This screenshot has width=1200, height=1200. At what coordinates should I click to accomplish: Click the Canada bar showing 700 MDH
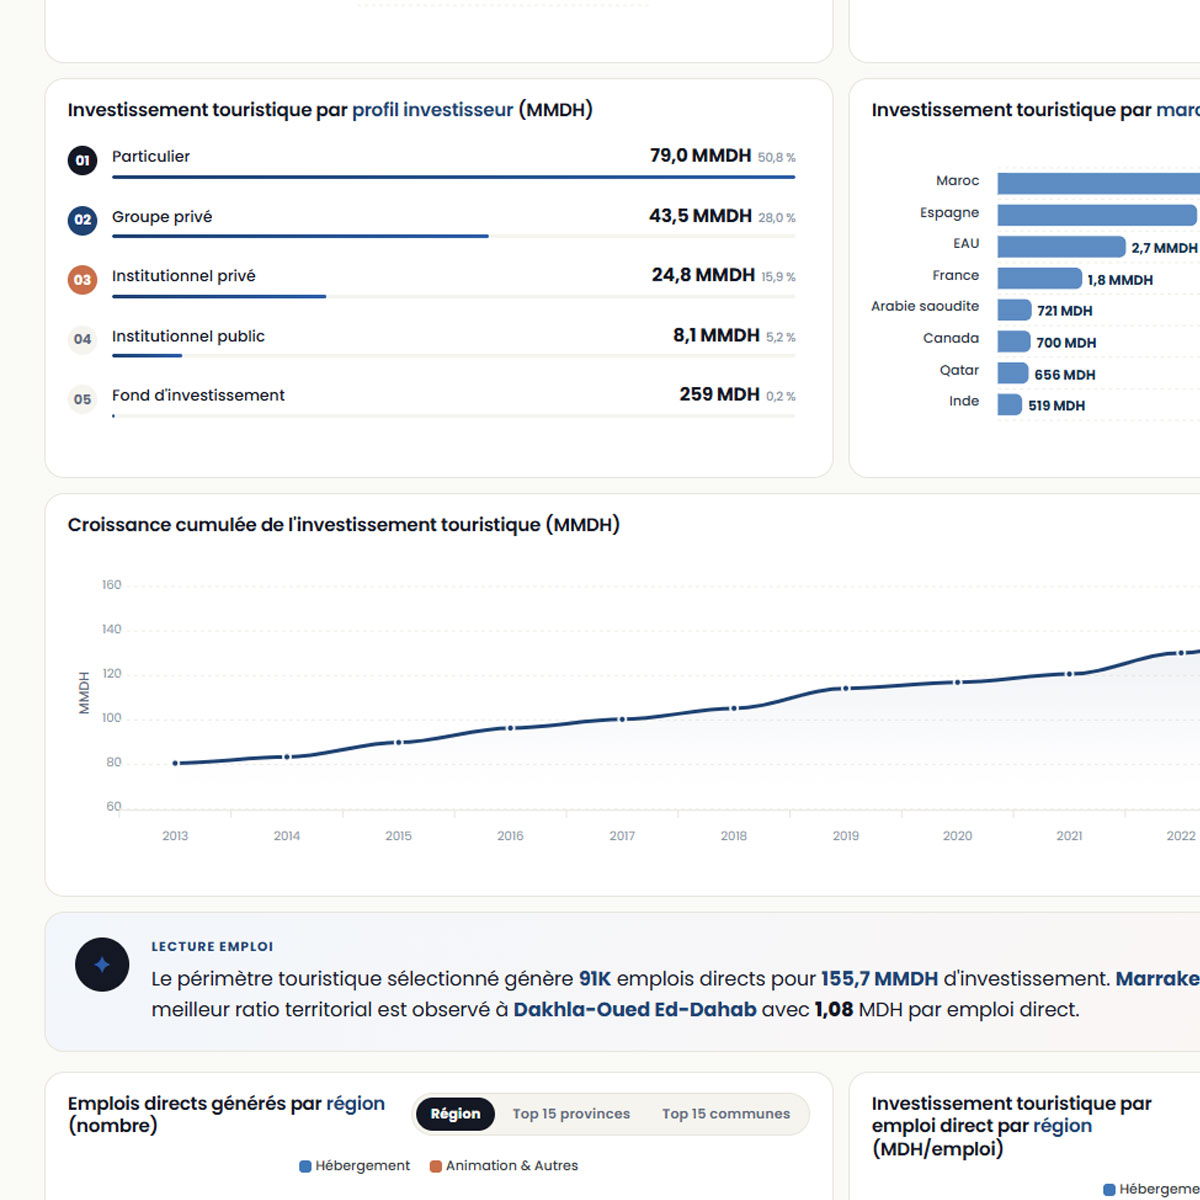(x=1014, y=342)
